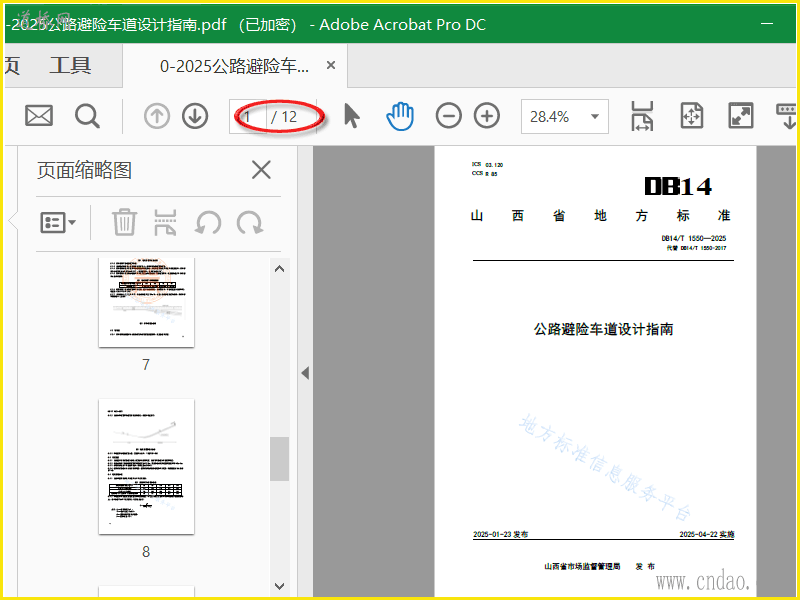
Task: Zoom out with the minus button
Action: click(448, 116)
